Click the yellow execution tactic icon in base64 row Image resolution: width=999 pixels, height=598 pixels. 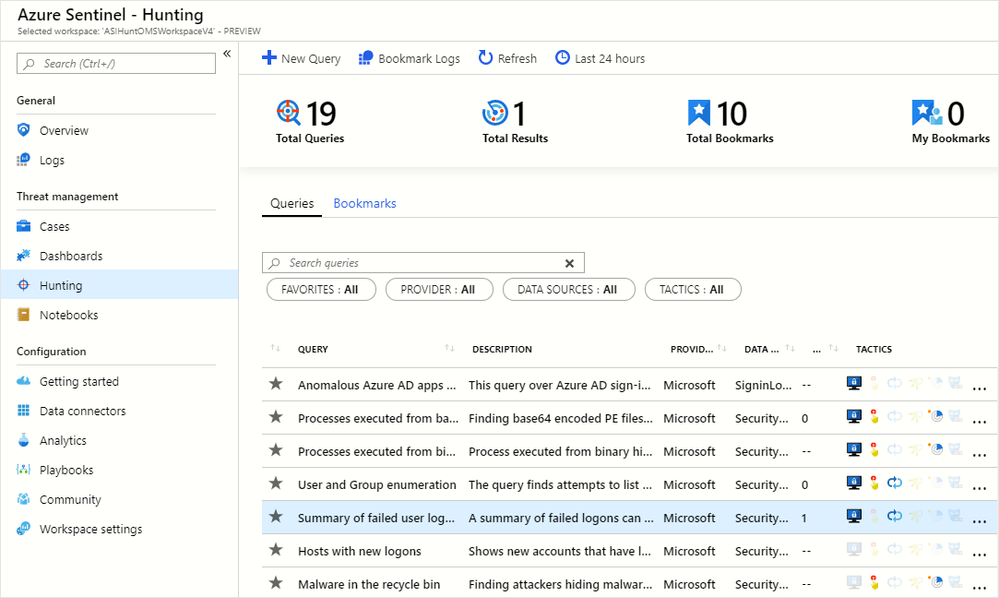874,416
